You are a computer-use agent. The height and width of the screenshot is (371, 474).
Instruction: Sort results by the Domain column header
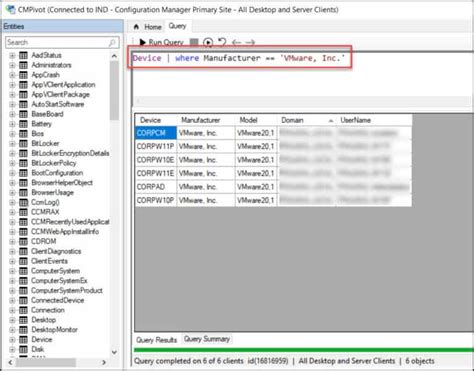306,120
